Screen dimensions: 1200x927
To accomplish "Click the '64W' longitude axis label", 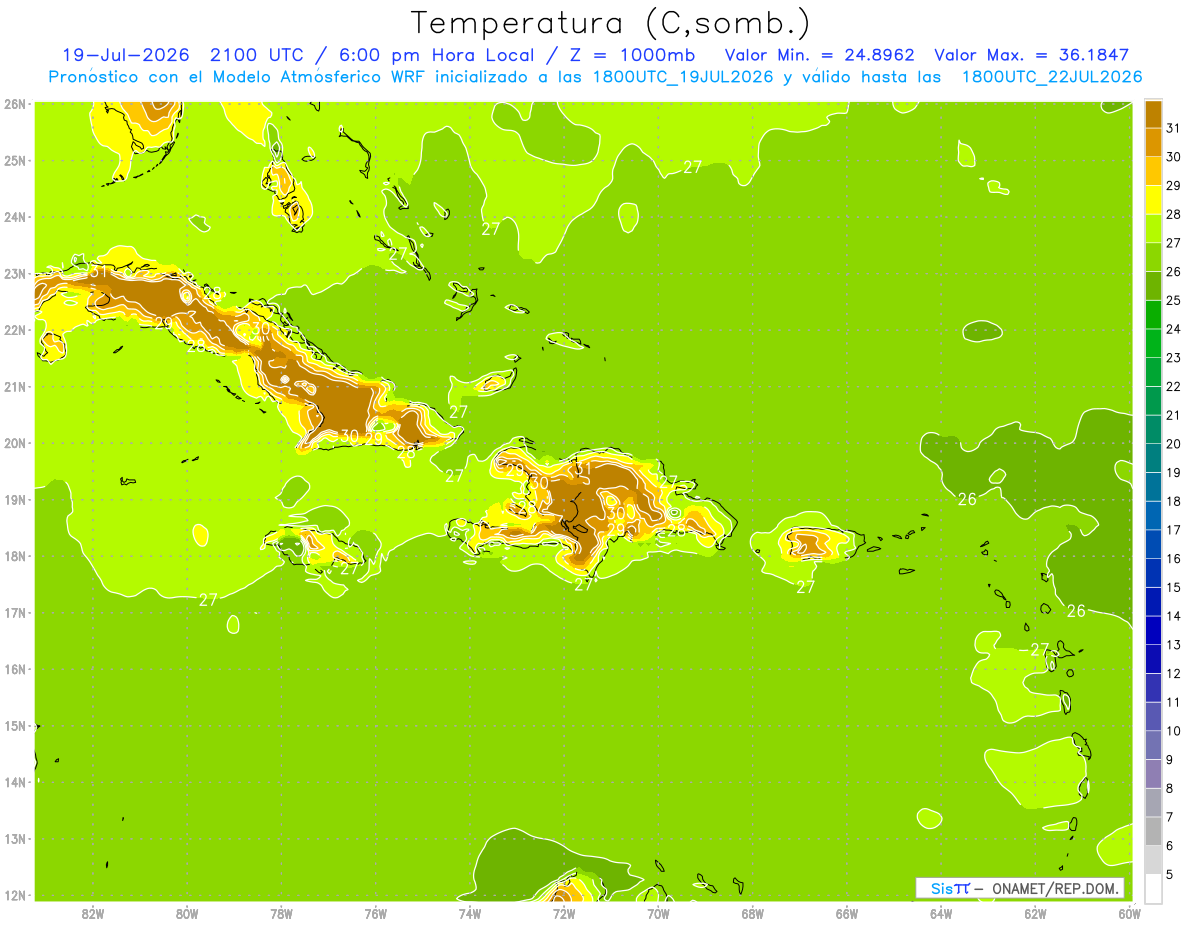I will (941, 914).
